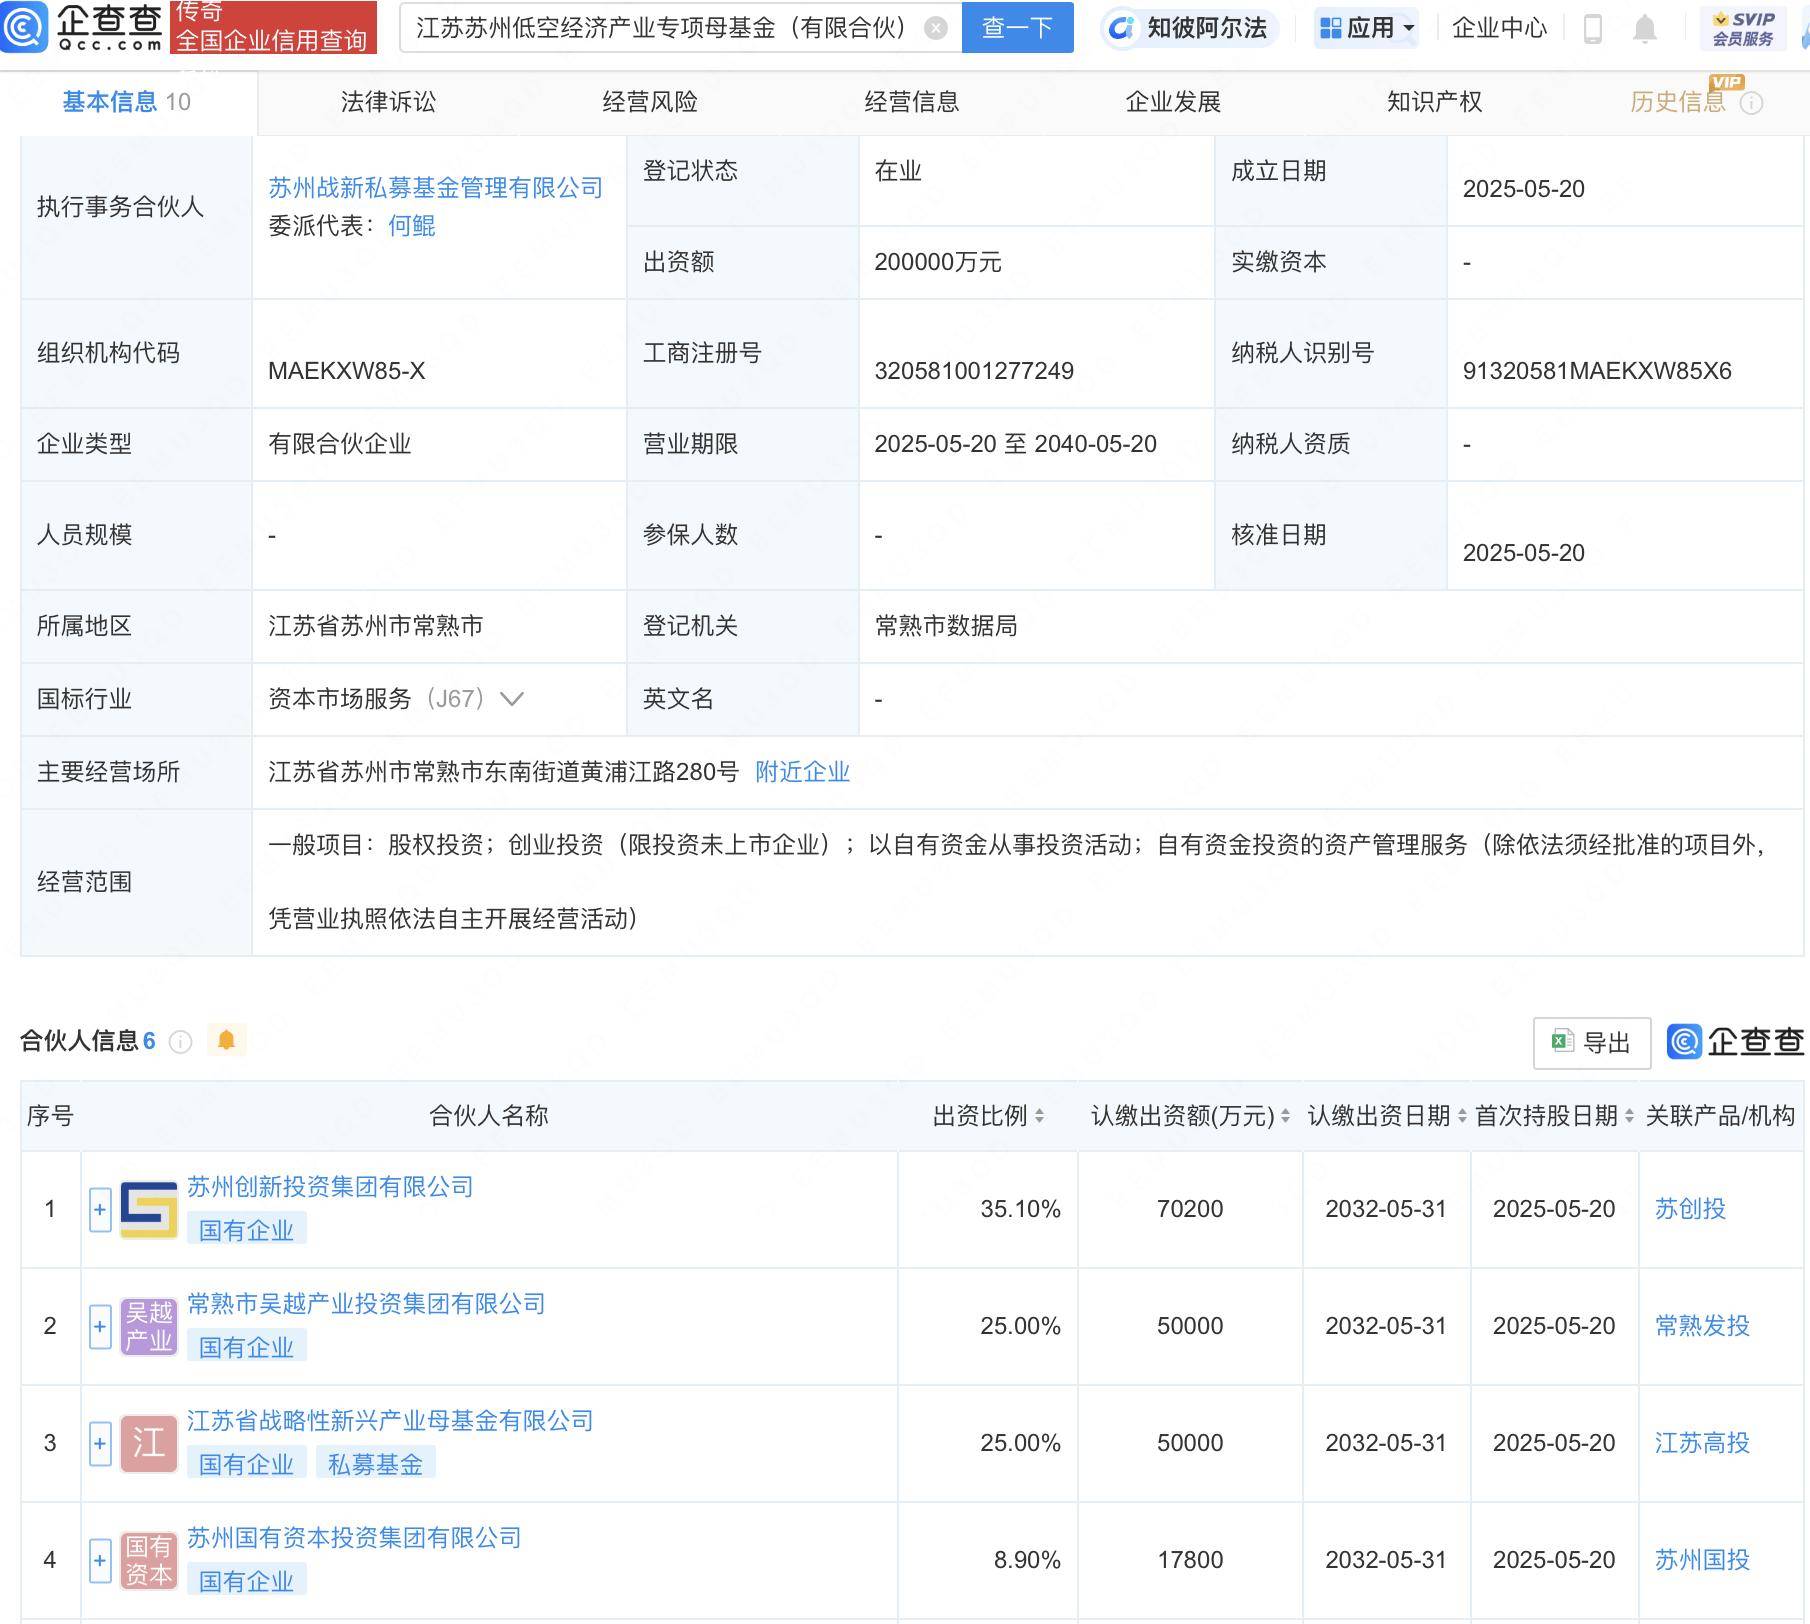Clear the search box with the x icon

click(934, 28)
